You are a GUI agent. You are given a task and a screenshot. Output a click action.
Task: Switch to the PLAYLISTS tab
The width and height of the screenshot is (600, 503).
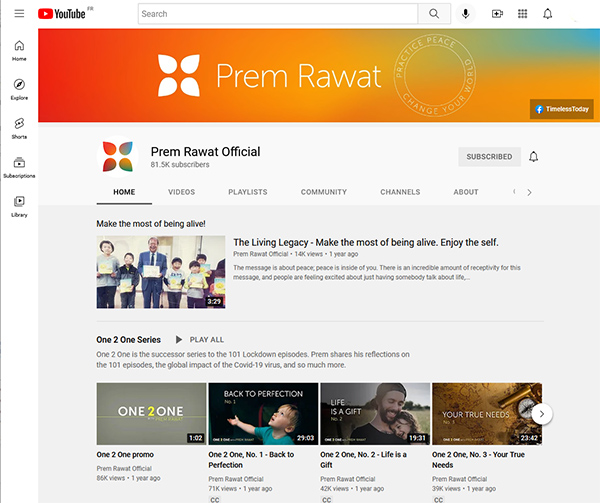click(247, 192)
